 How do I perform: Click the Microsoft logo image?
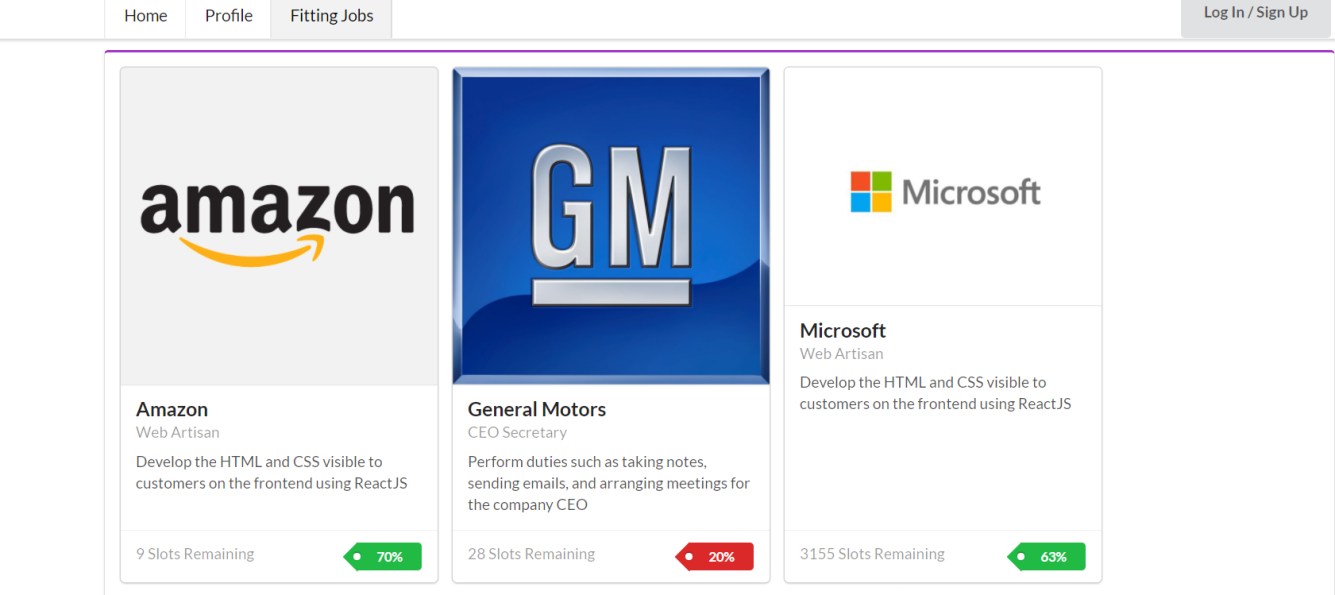(943, 187)
